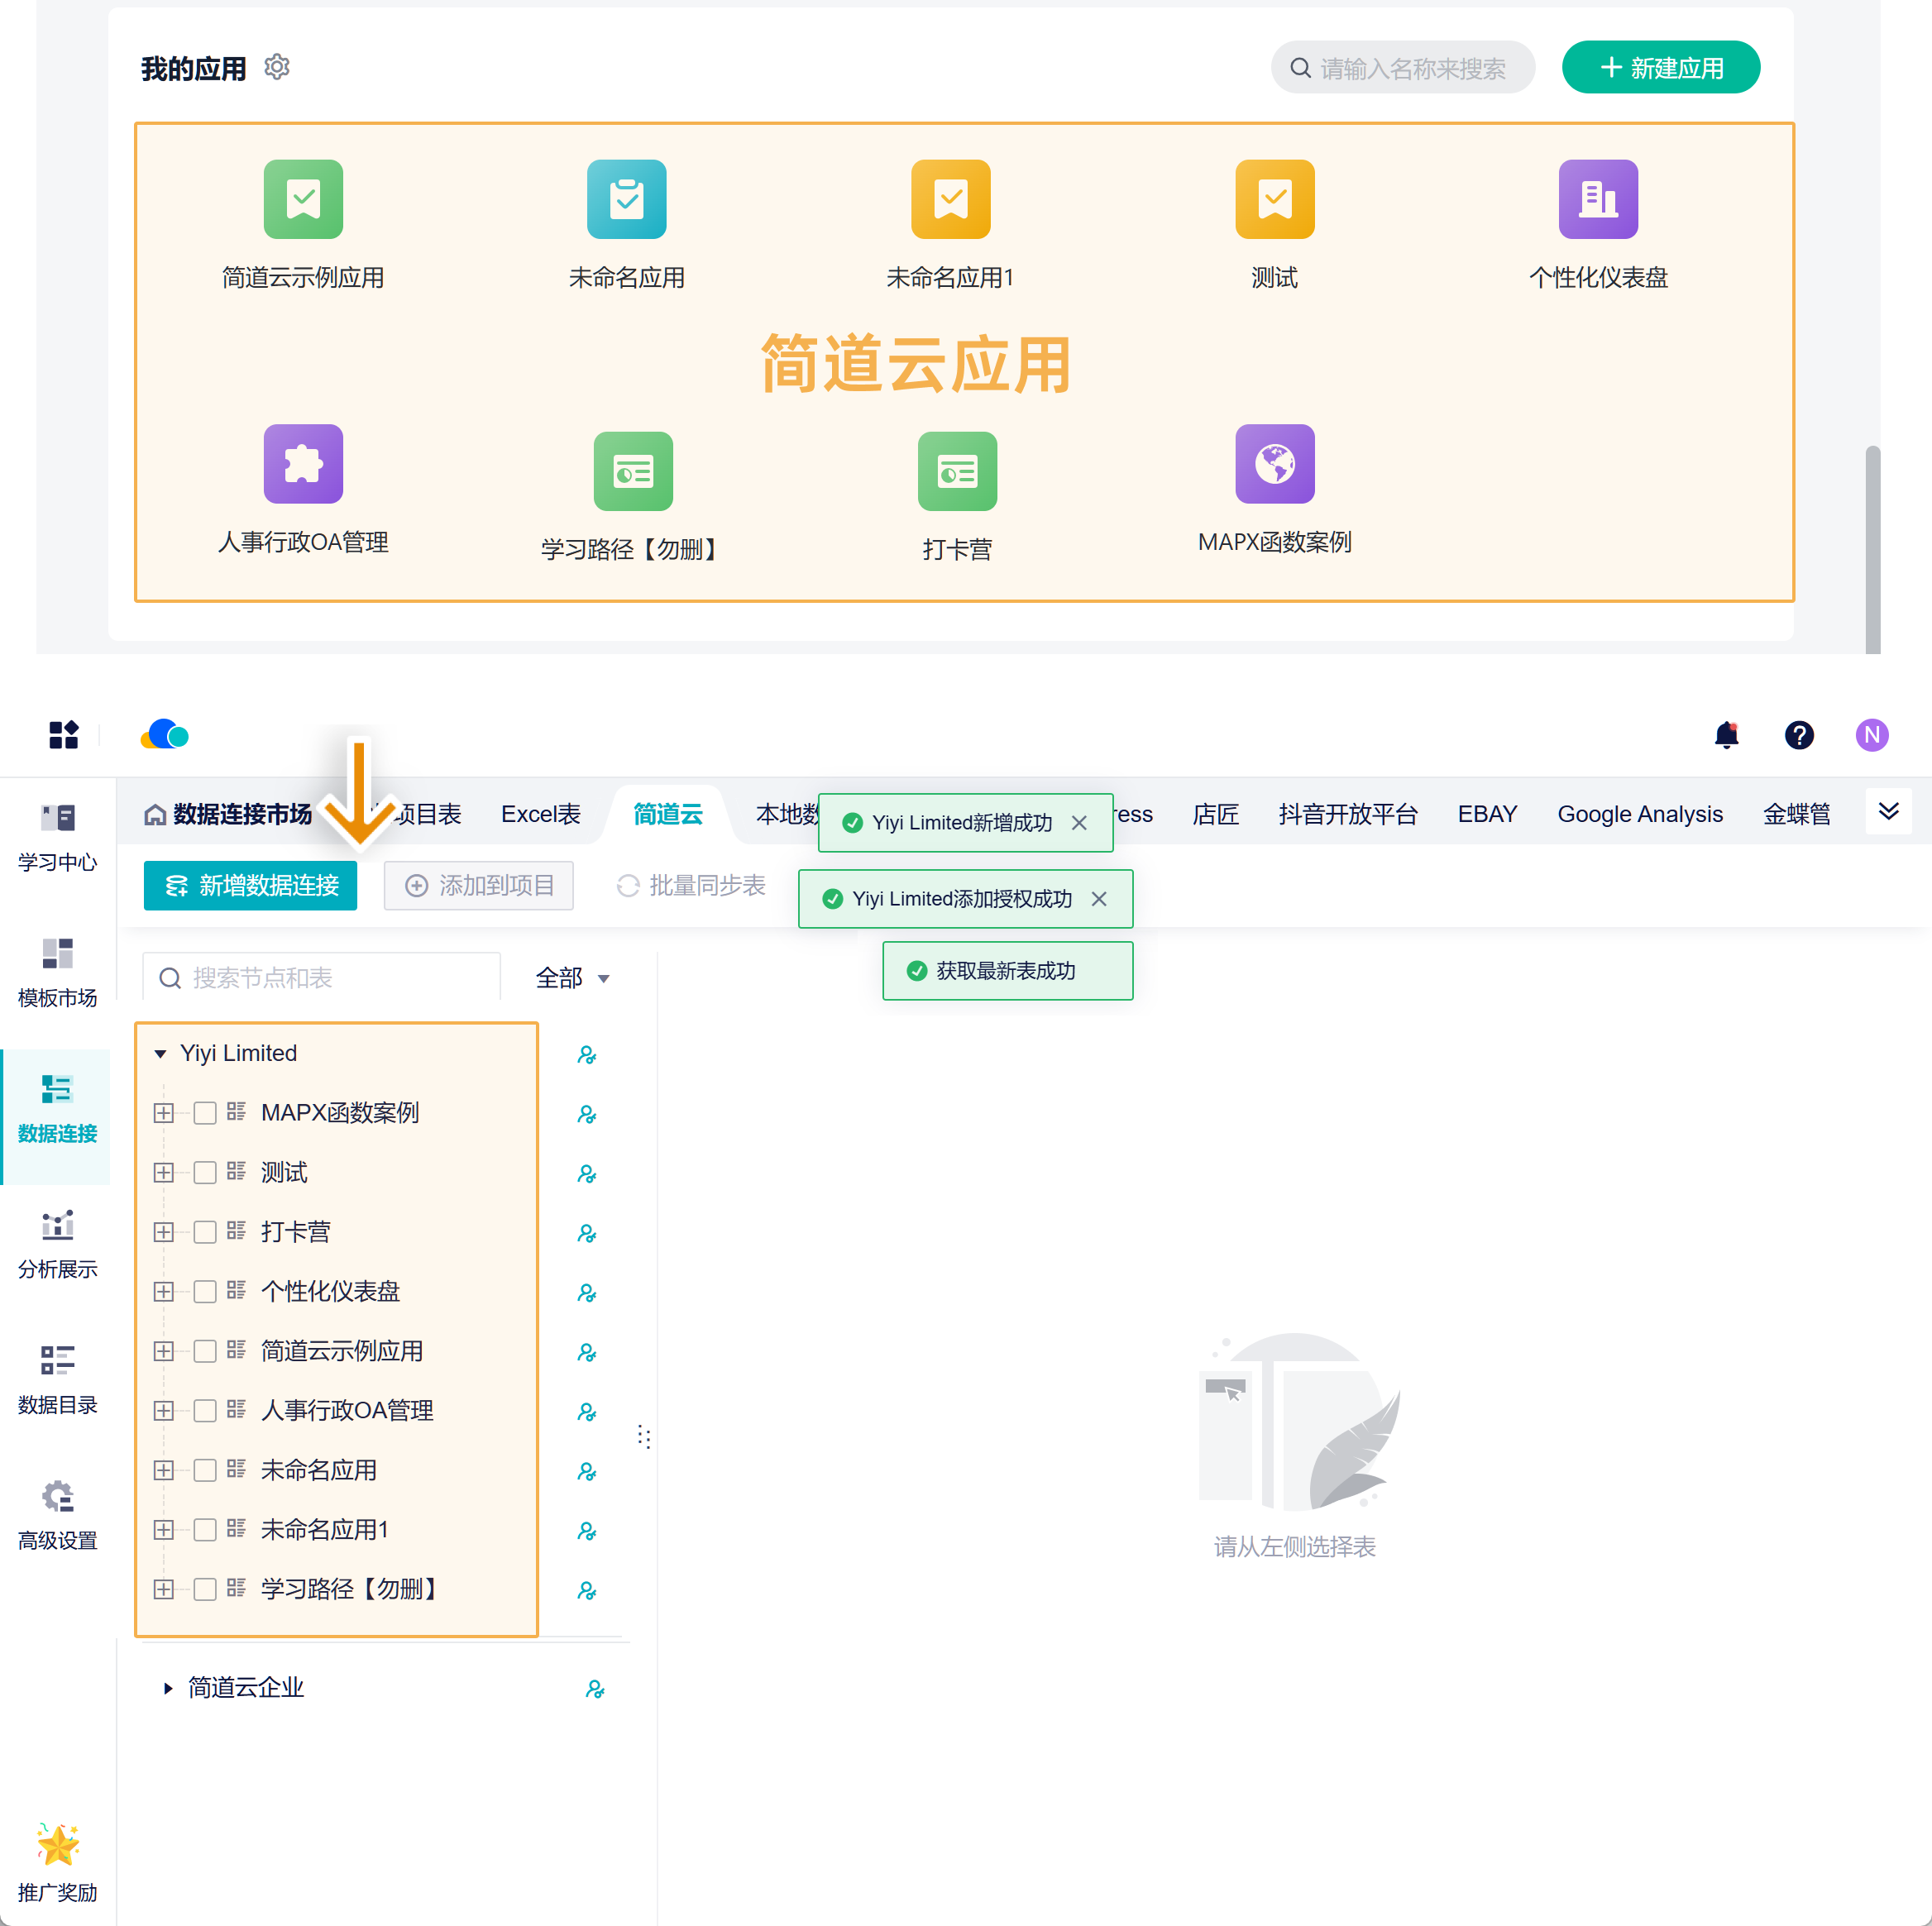Click the 新建应用 button
Image resolution: width=1932 pixels, height=1926 pixels.
[x=1660, y=68]
